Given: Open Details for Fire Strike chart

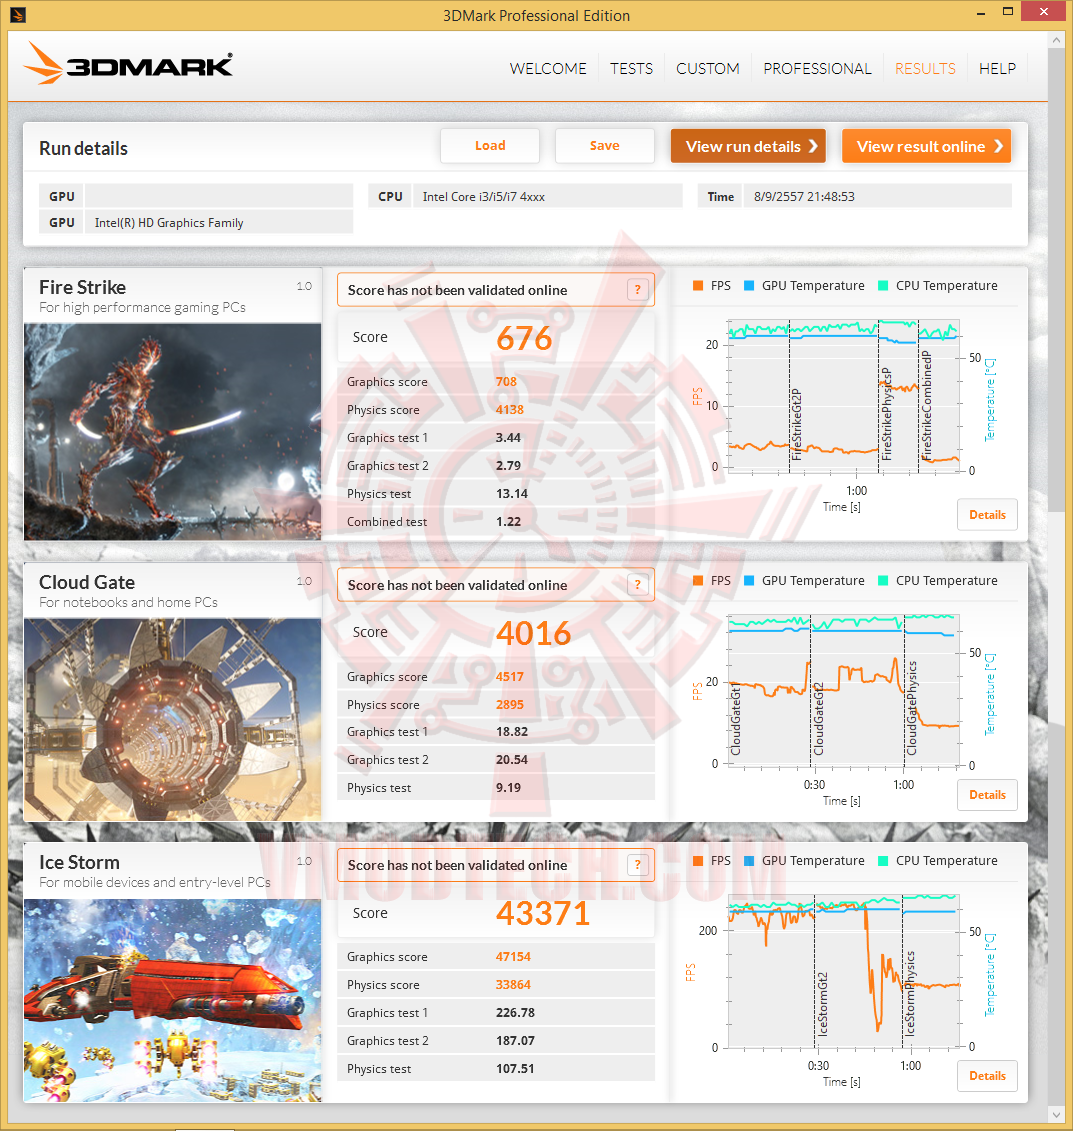Looking at the screenshot, I should pyautogui.click(x=987, y=515).
